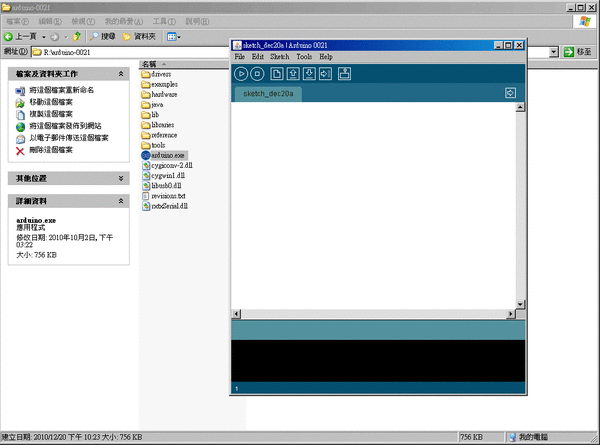This screenshot has width=600, height=445.
Task: Open the Explorer Help (說明) menu
Action: coord(197,21)
